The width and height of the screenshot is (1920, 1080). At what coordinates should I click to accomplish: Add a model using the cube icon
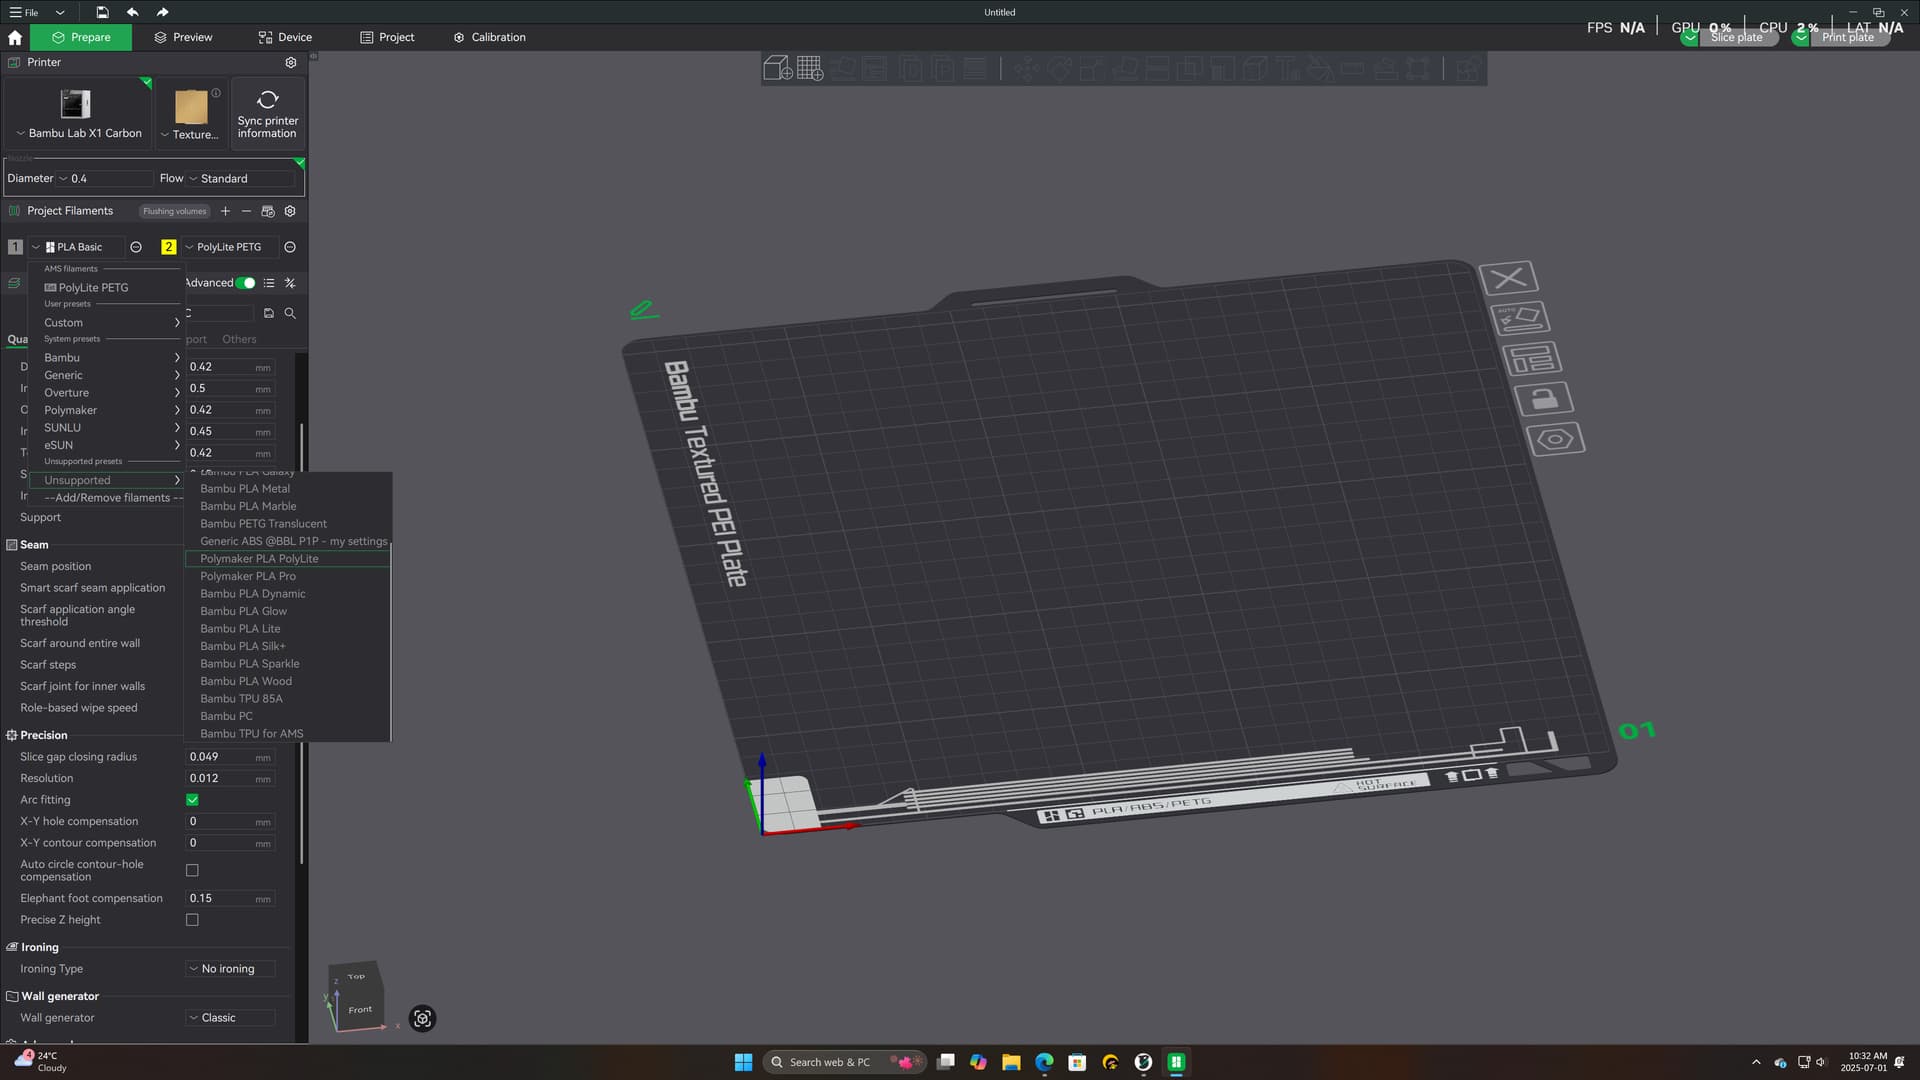pyautogui.click(x=778, y=68)
